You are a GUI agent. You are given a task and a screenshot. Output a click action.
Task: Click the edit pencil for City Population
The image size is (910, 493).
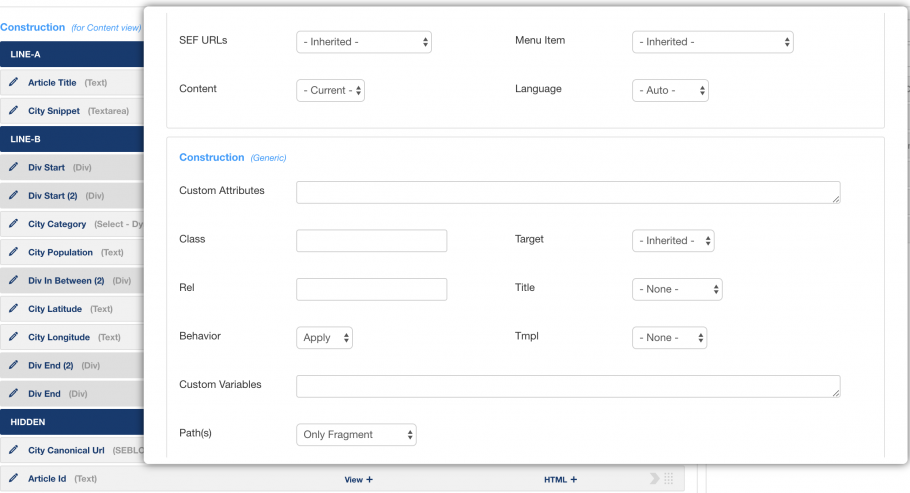click(x=13, y=252)
